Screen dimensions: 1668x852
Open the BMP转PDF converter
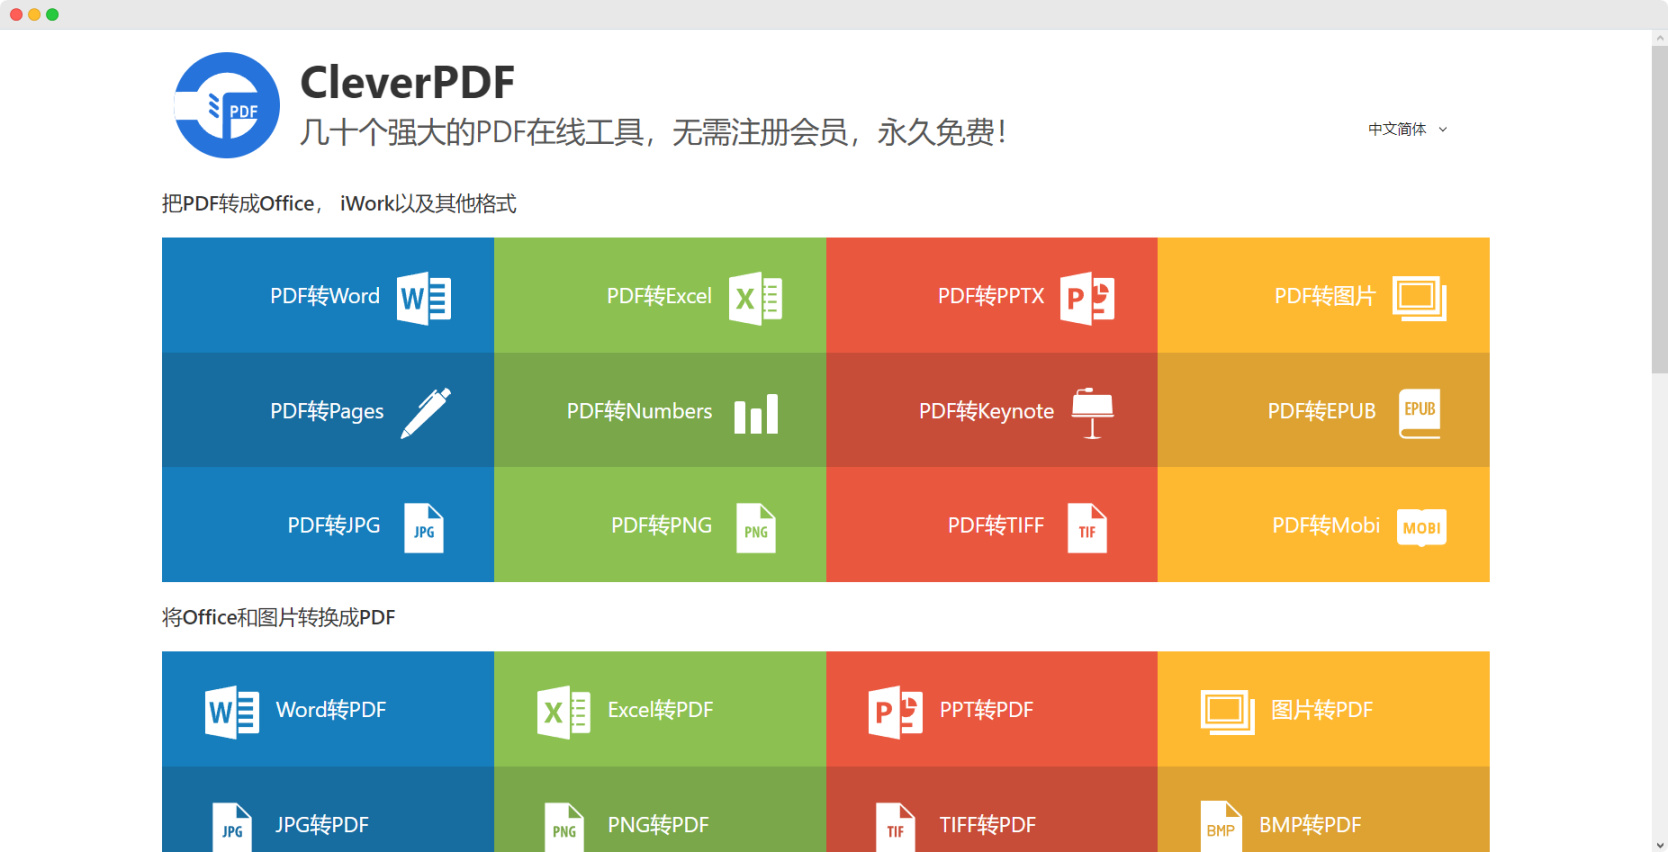(1324, 810)
